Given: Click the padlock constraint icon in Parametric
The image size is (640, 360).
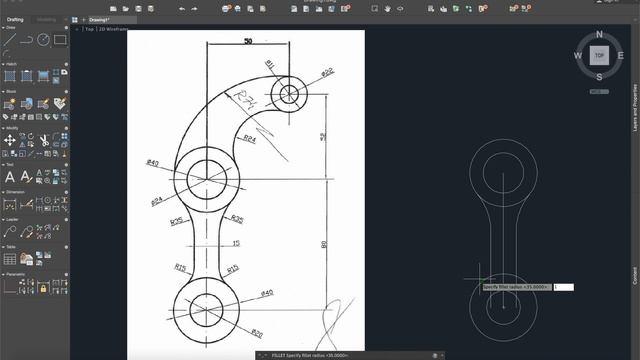Looking at the screenshot, I should [x=43, y=288].
